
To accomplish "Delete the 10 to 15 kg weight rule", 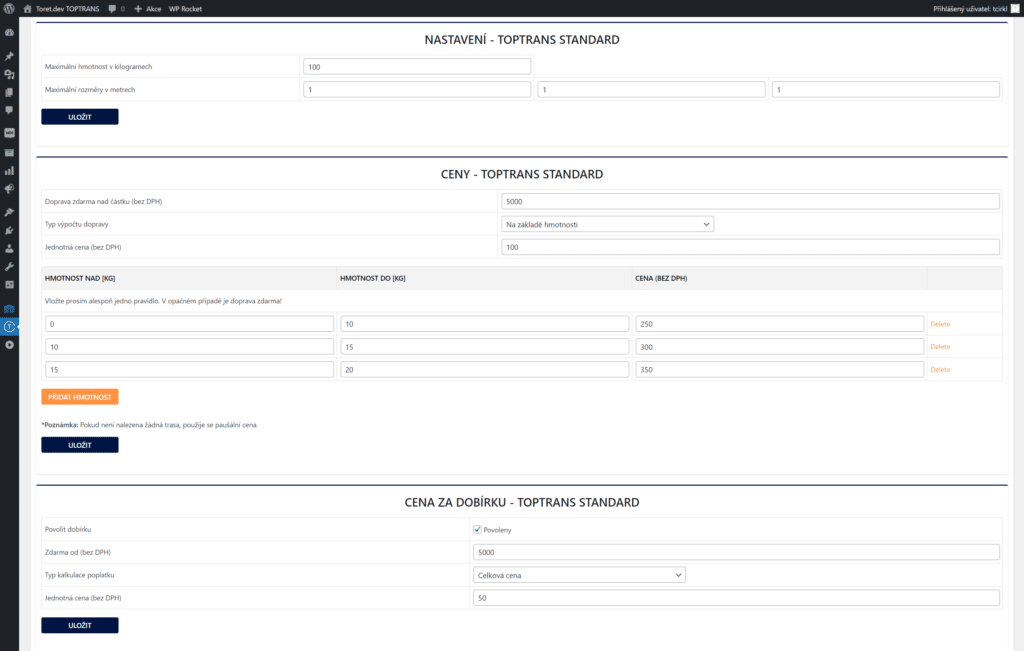I will (940, 347).
